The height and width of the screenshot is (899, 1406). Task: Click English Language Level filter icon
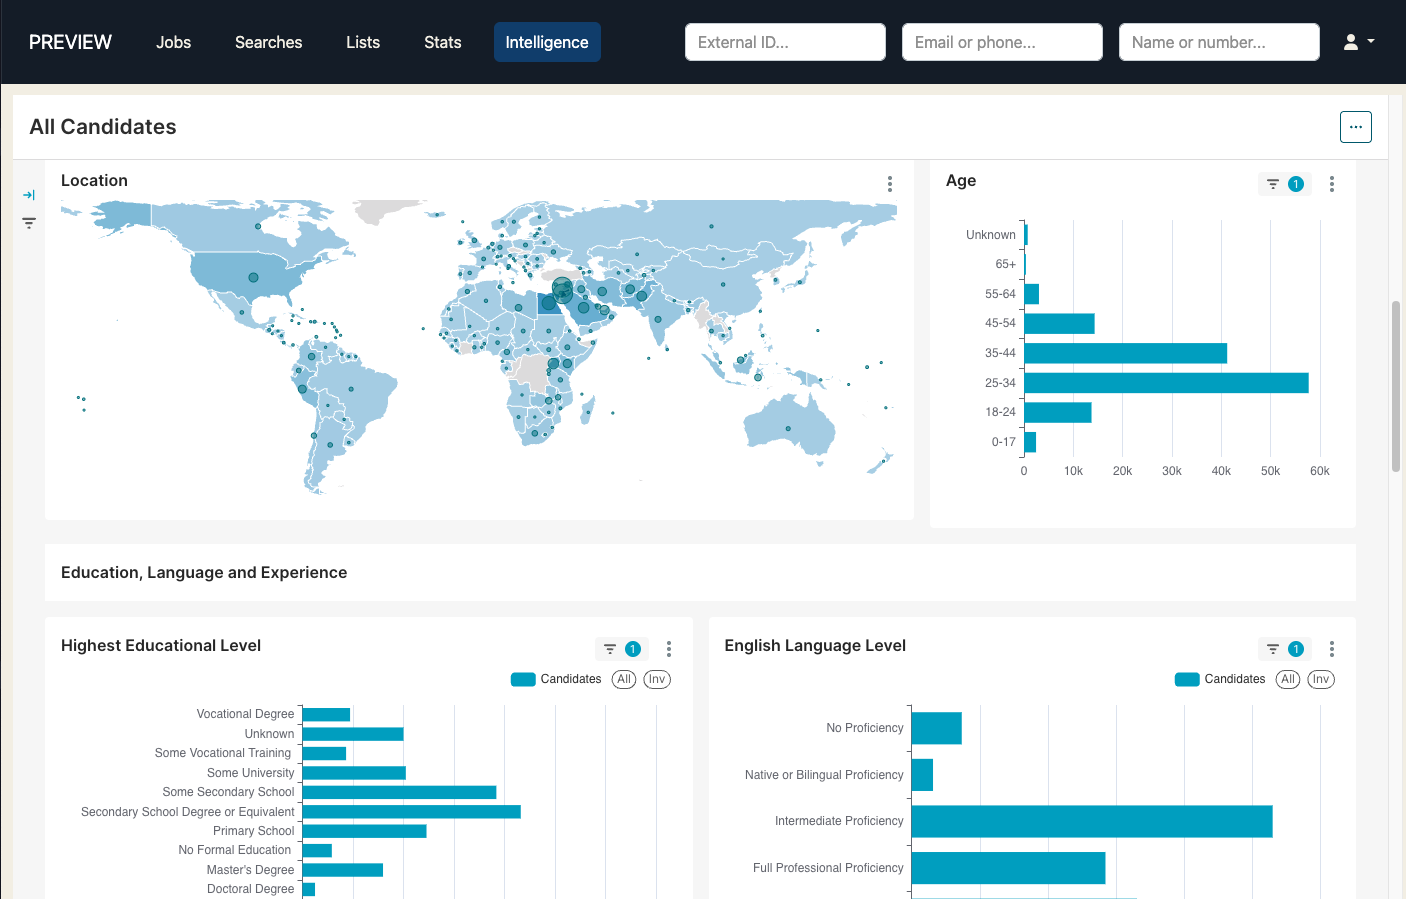1273,649
